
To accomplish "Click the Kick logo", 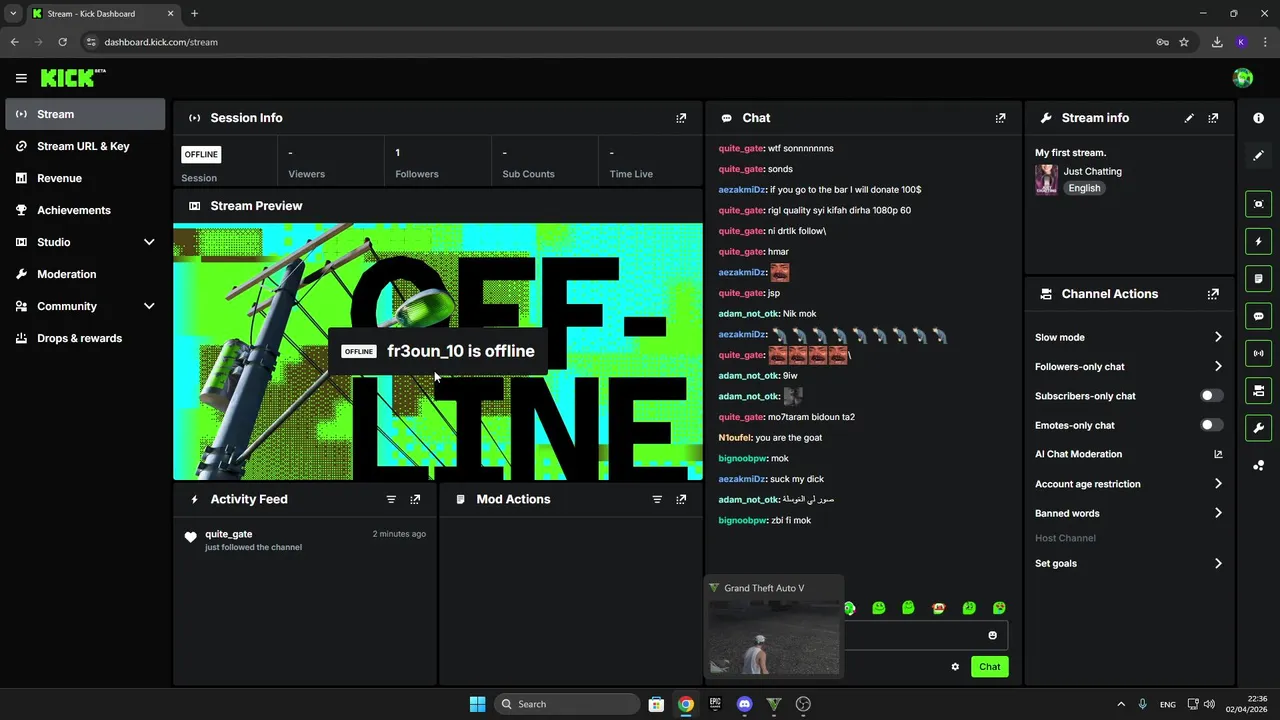I will tap(72, 78).
